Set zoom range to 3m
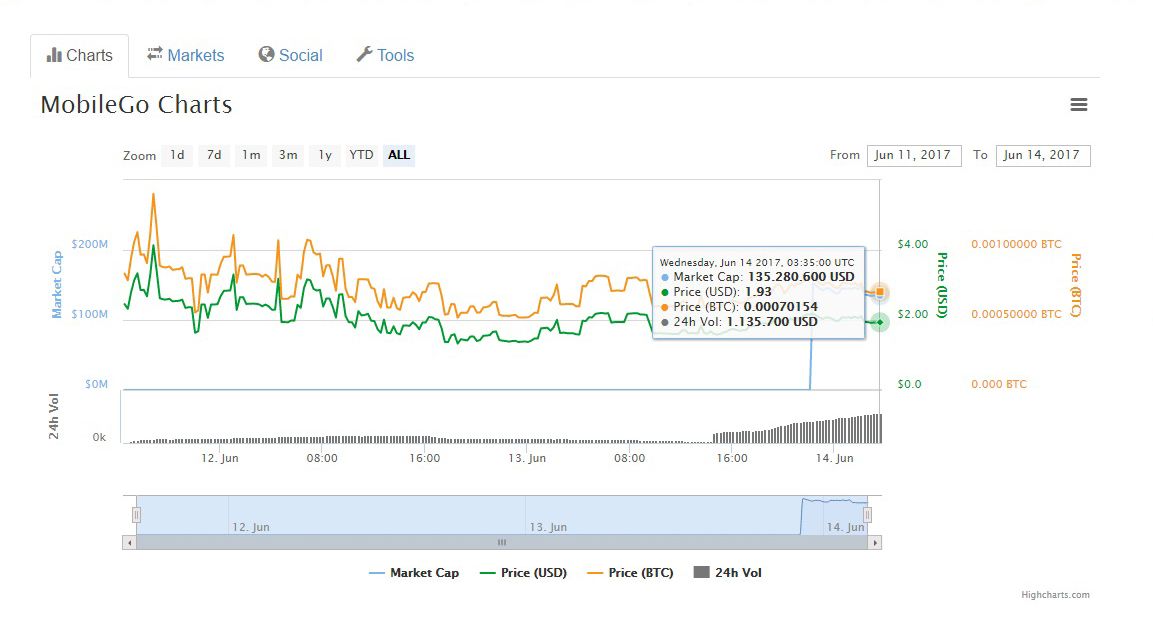1153x621 pixels. click(x=288, y=155)
